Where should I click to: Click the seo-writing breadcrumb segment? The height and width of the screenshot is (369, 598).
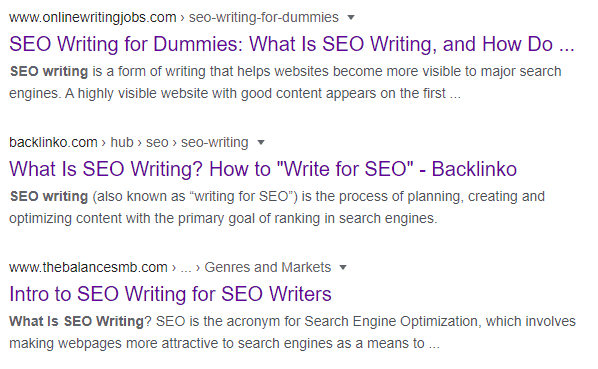tap(214, 143)
